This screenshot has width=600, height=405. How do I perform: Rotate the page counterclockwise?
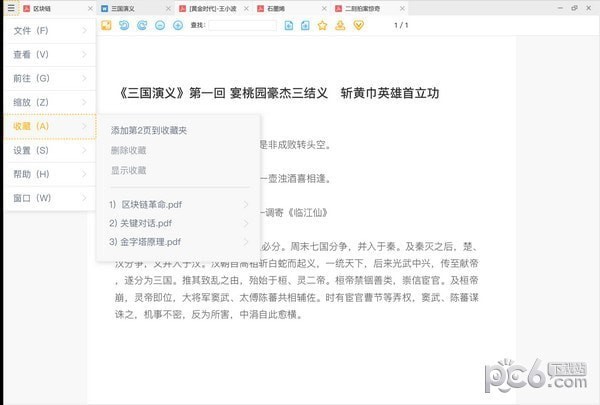click(124, 25)
